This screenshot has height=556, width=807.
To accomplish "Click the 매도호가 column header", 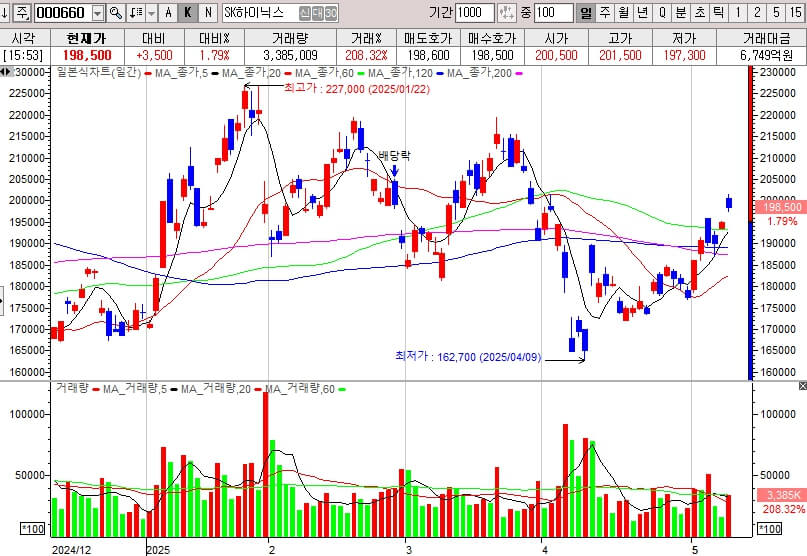I will [x=428, y=38].
